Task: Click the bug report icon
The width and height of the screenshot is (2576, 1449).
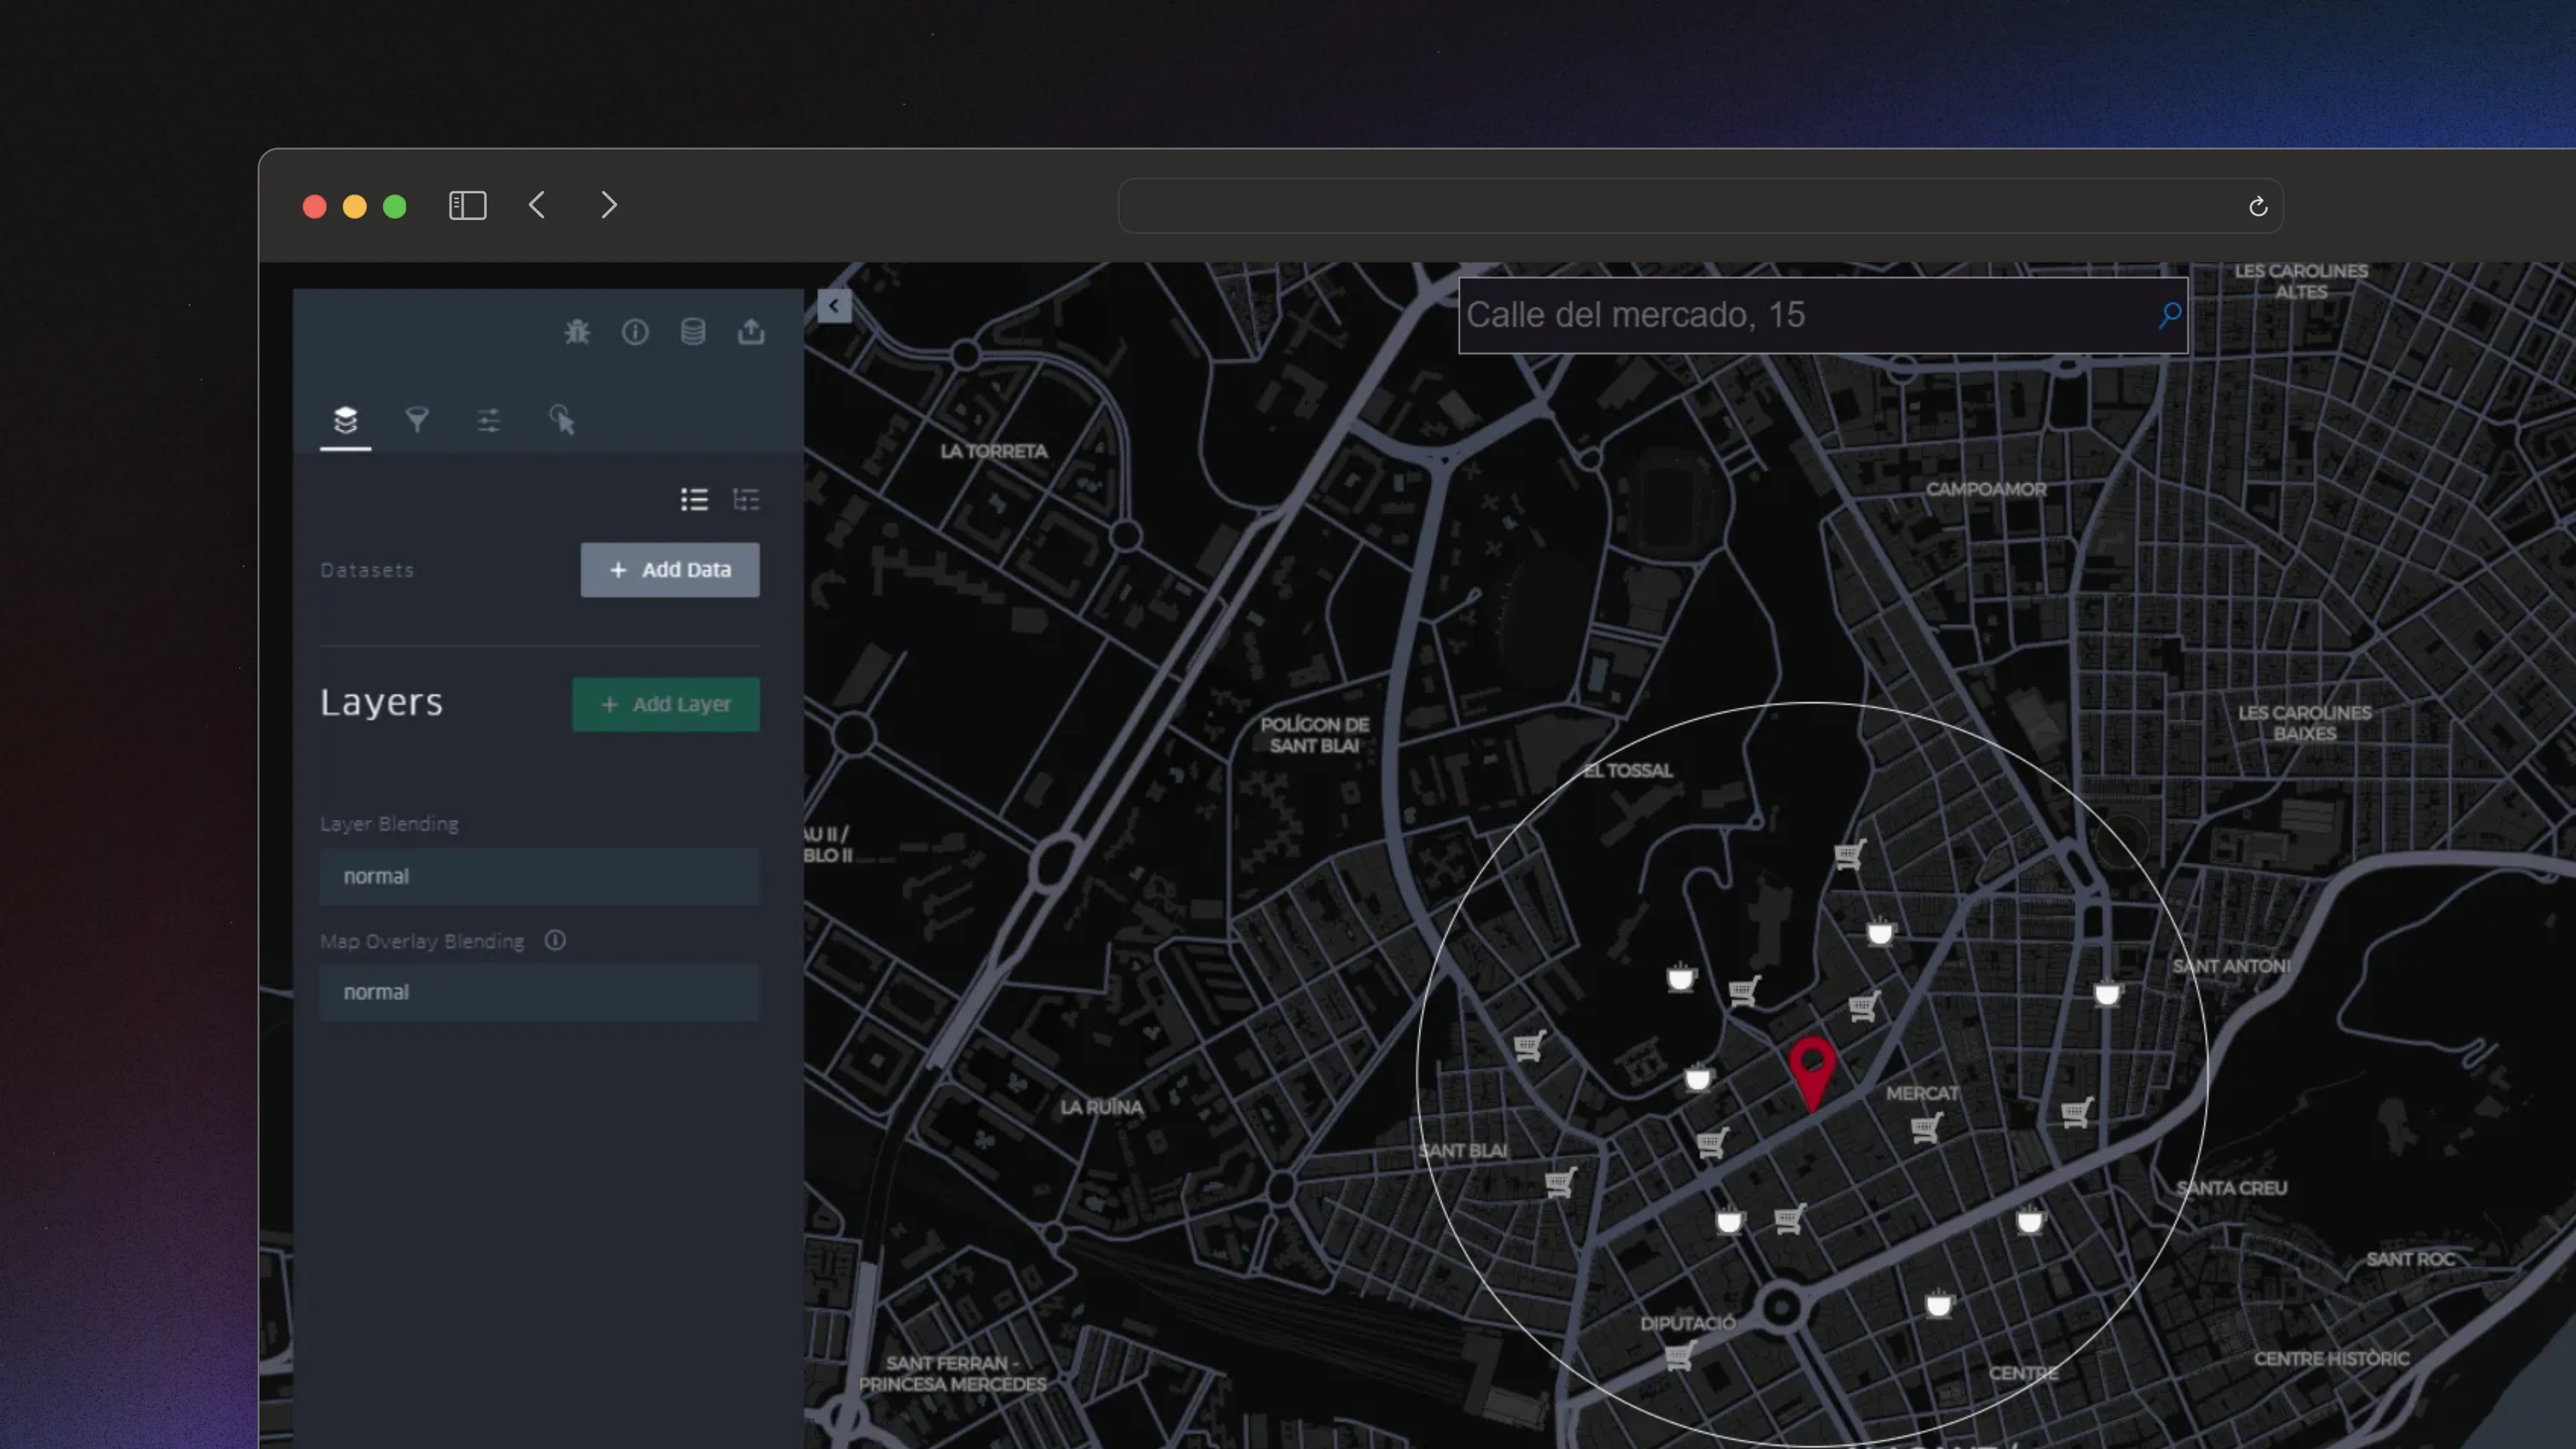Action: point(577,332)
